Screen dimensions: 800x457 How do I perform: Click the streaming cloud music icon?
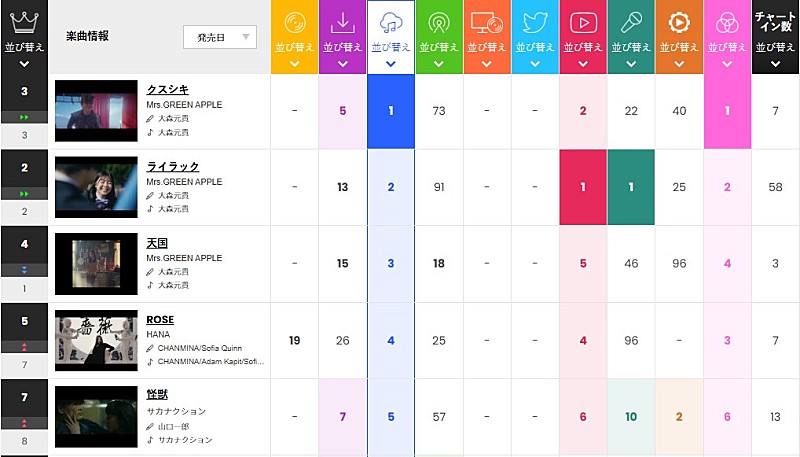point(391,22)
